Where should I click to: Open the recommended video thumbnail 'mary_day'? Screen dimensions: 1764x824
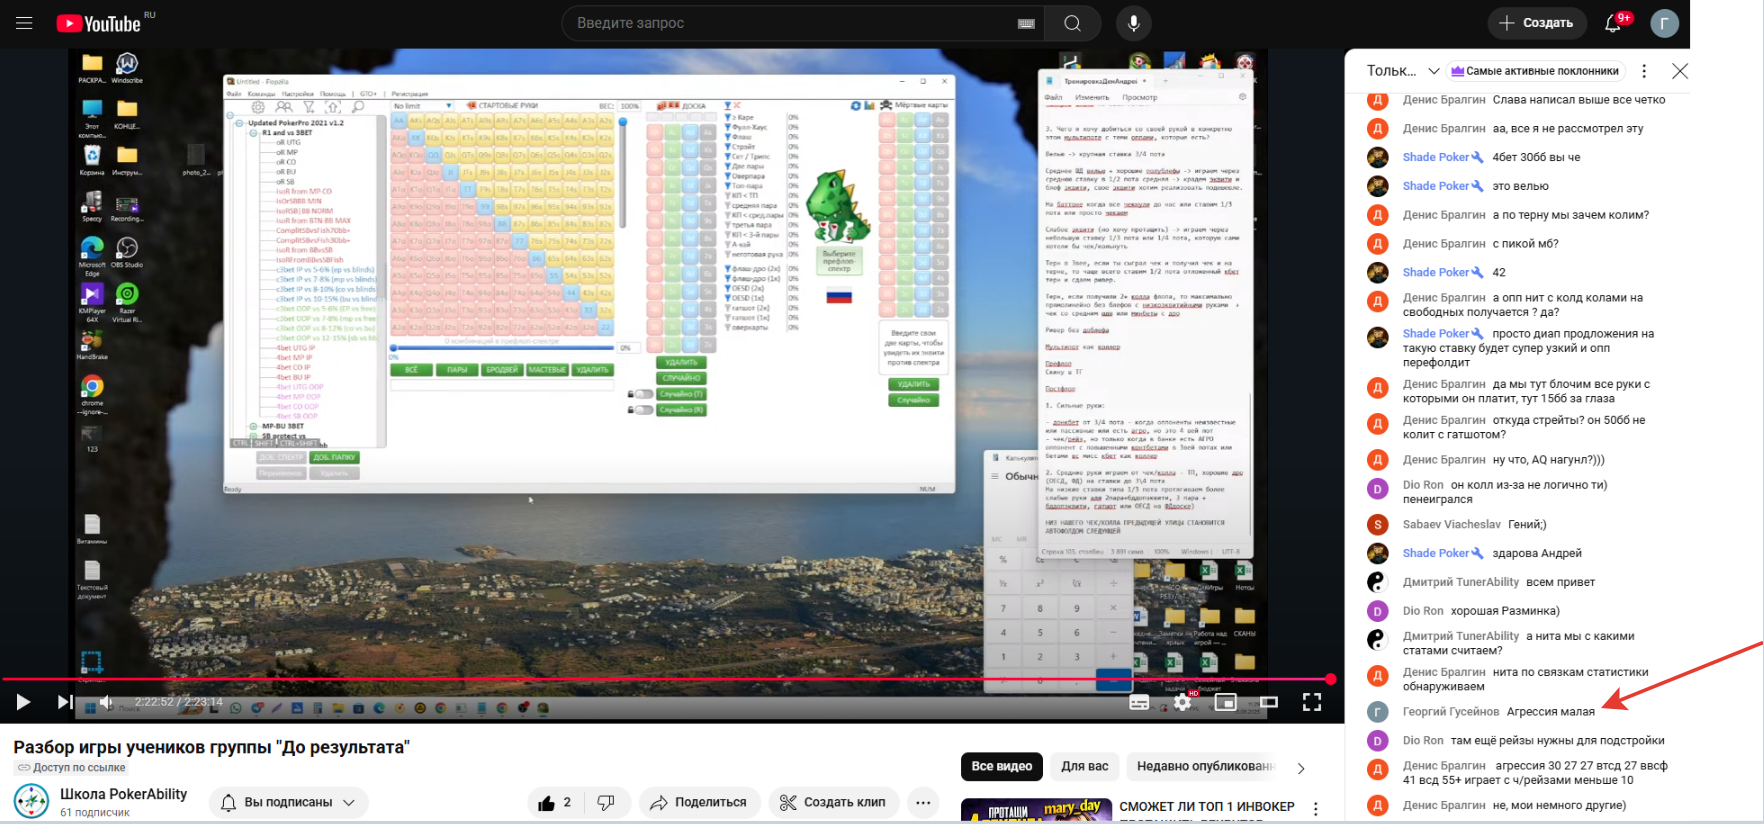click(1036, 810)
